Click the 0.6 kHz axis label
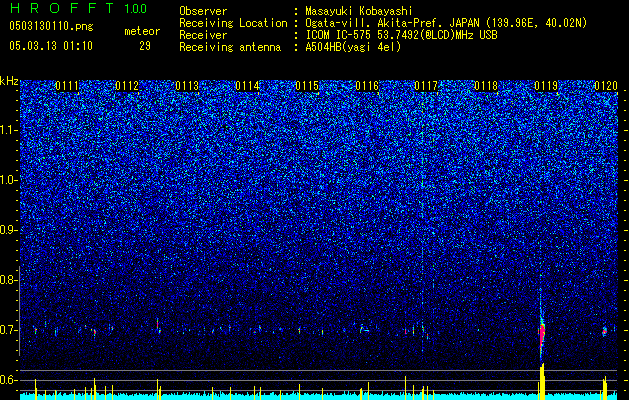 (x=9, y=380)
